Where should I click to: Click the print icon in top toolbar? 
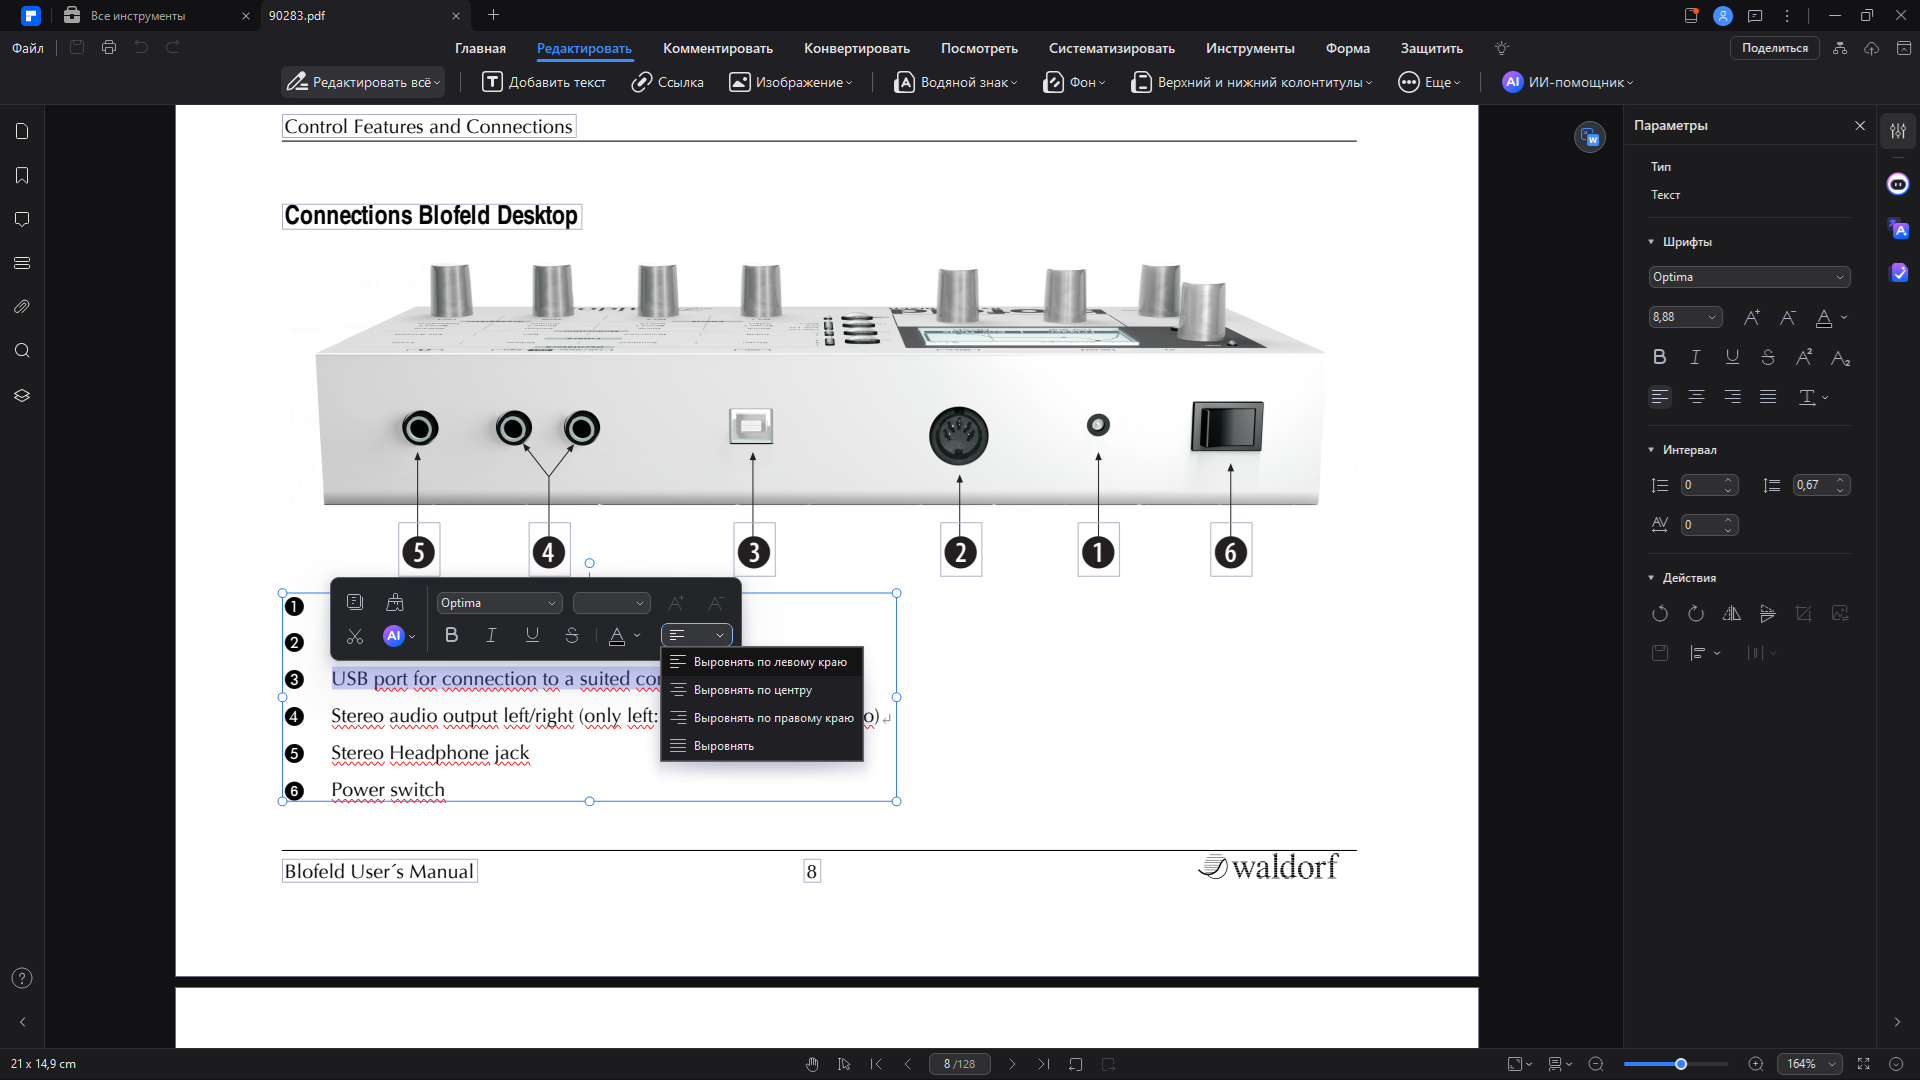point(109,47)
